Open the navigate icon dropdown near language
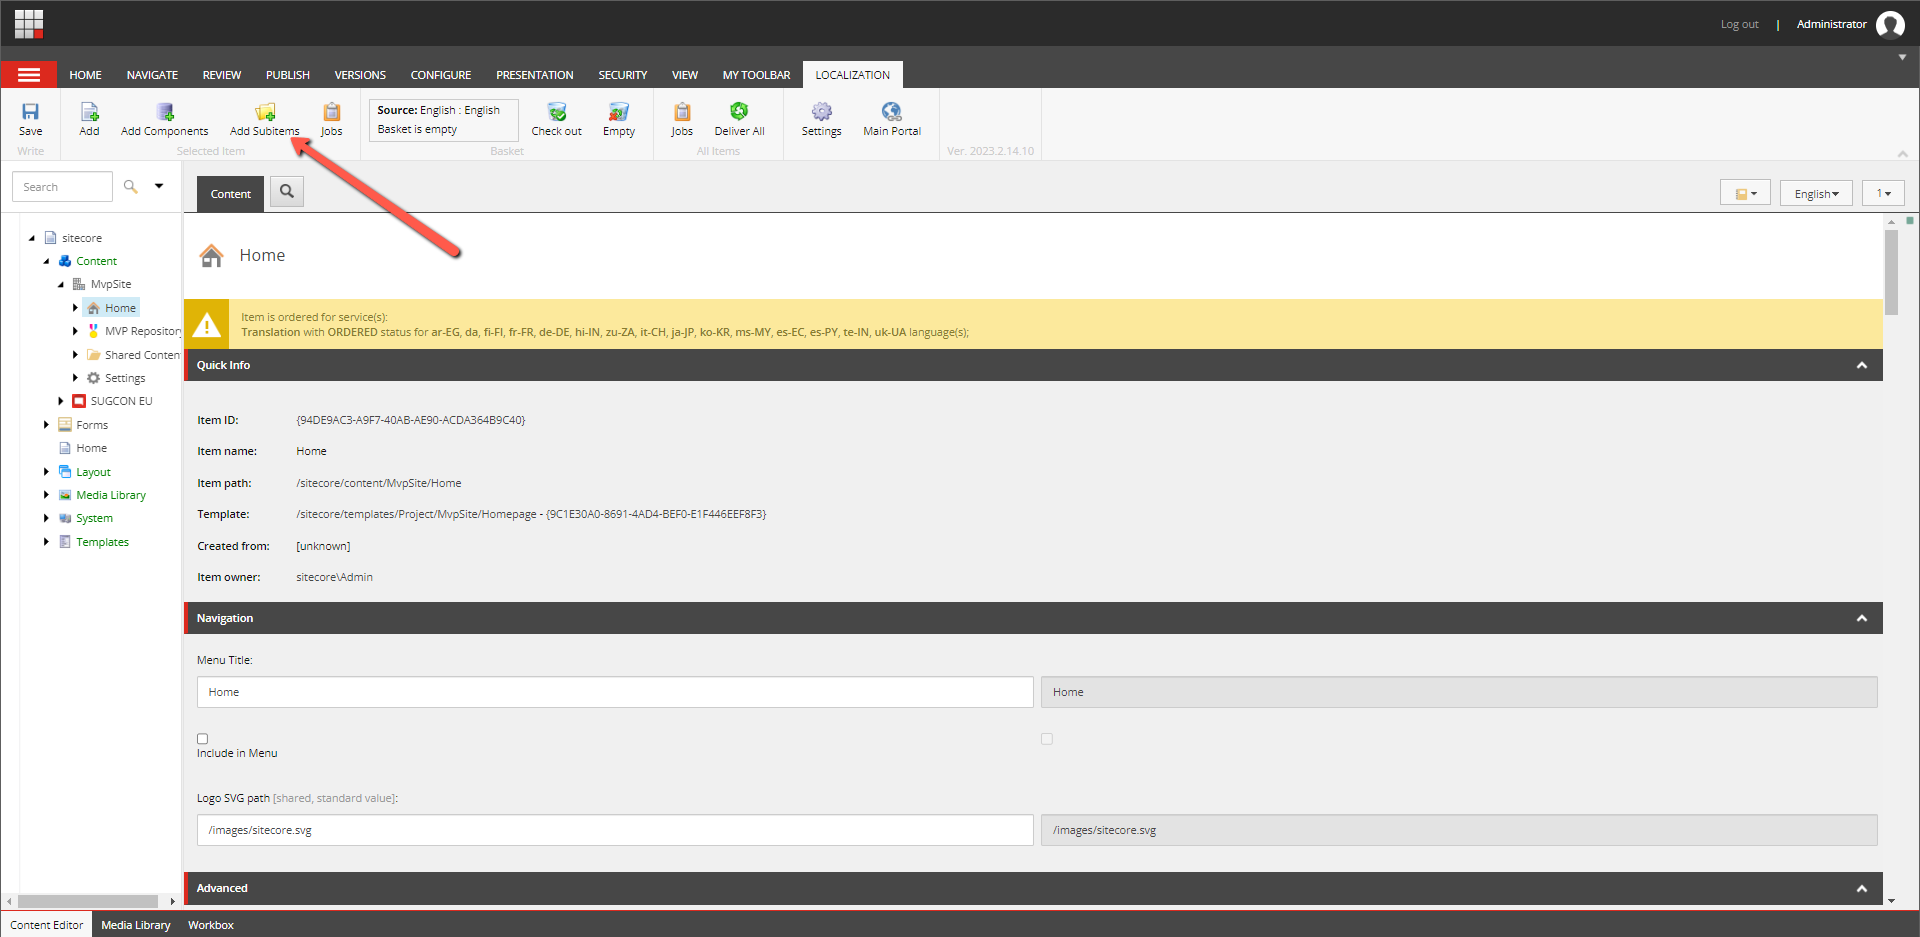 pos(1745,193)
